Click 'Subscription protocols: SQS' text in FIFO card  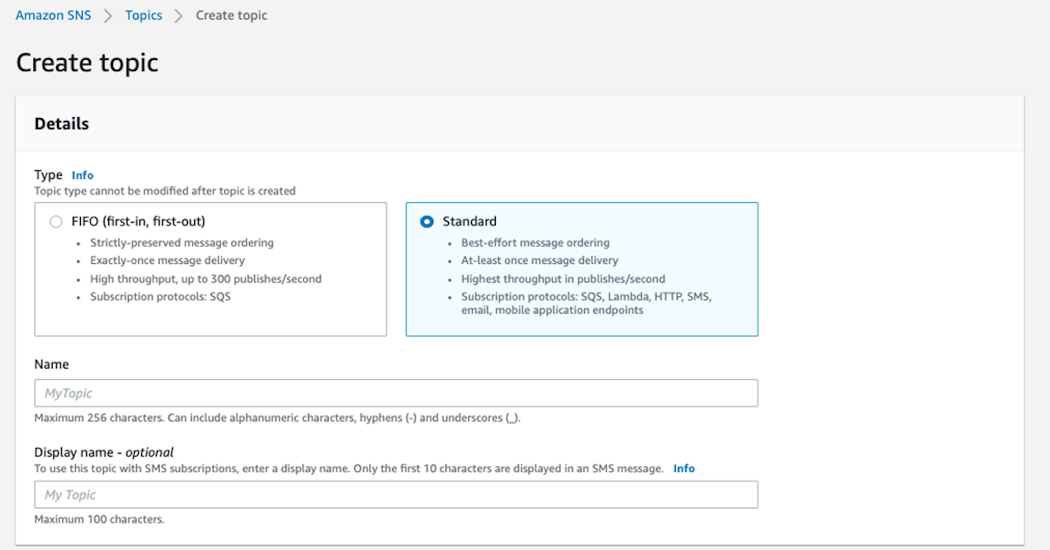point(160,297)
